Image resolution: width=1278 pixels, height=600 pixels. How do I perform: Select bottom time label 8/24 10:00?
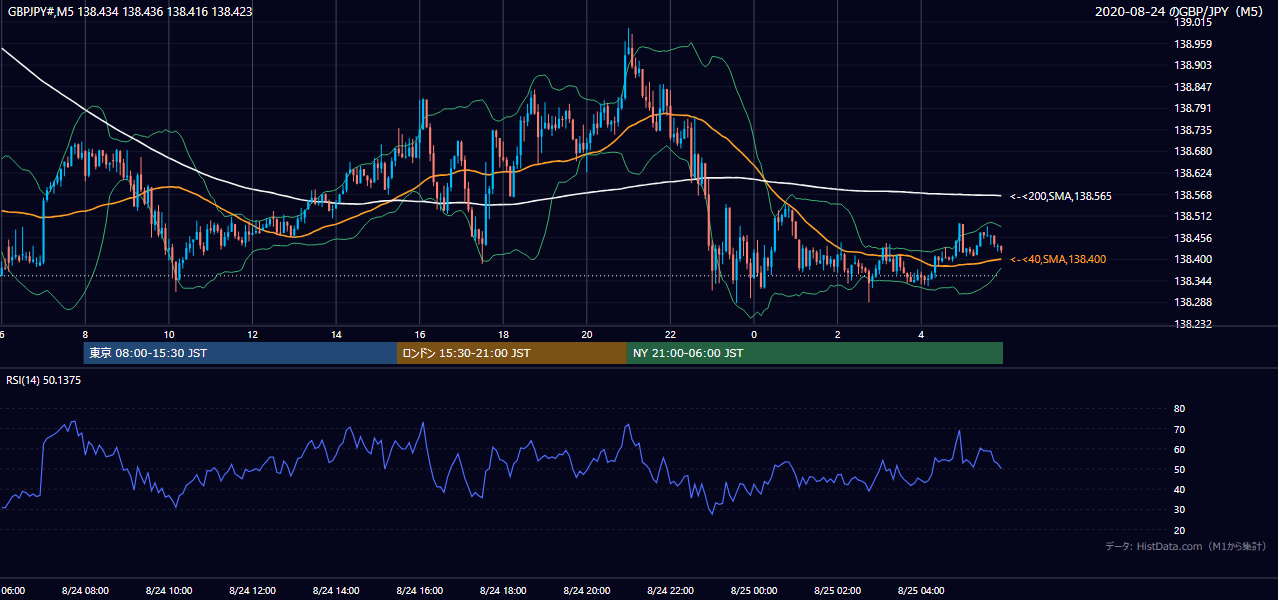(x=169, y=591)
